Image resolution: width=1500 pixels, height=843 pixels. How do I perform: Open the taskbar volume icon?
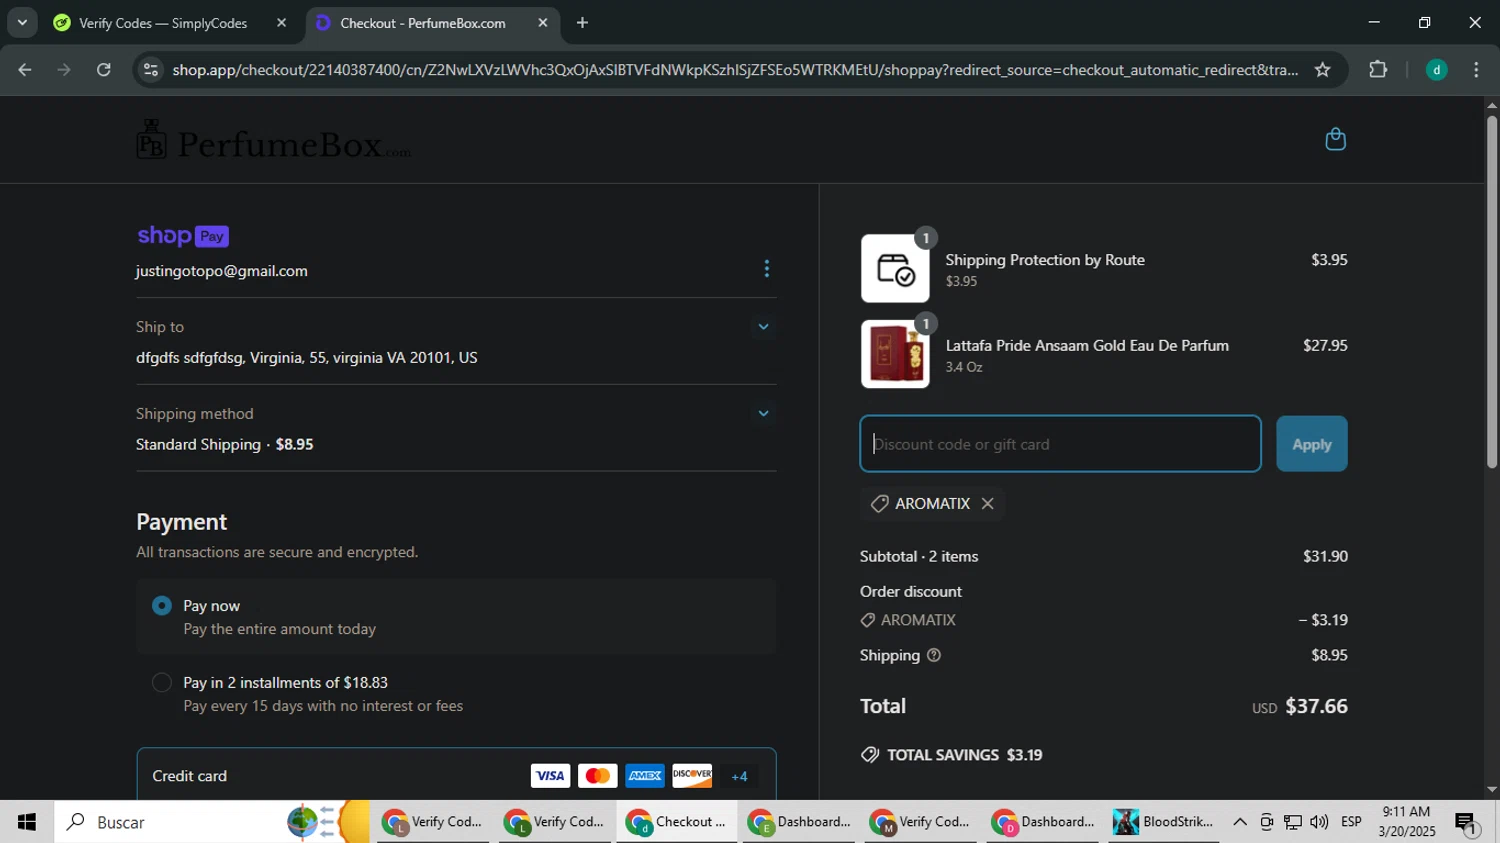pos(1319,822)
